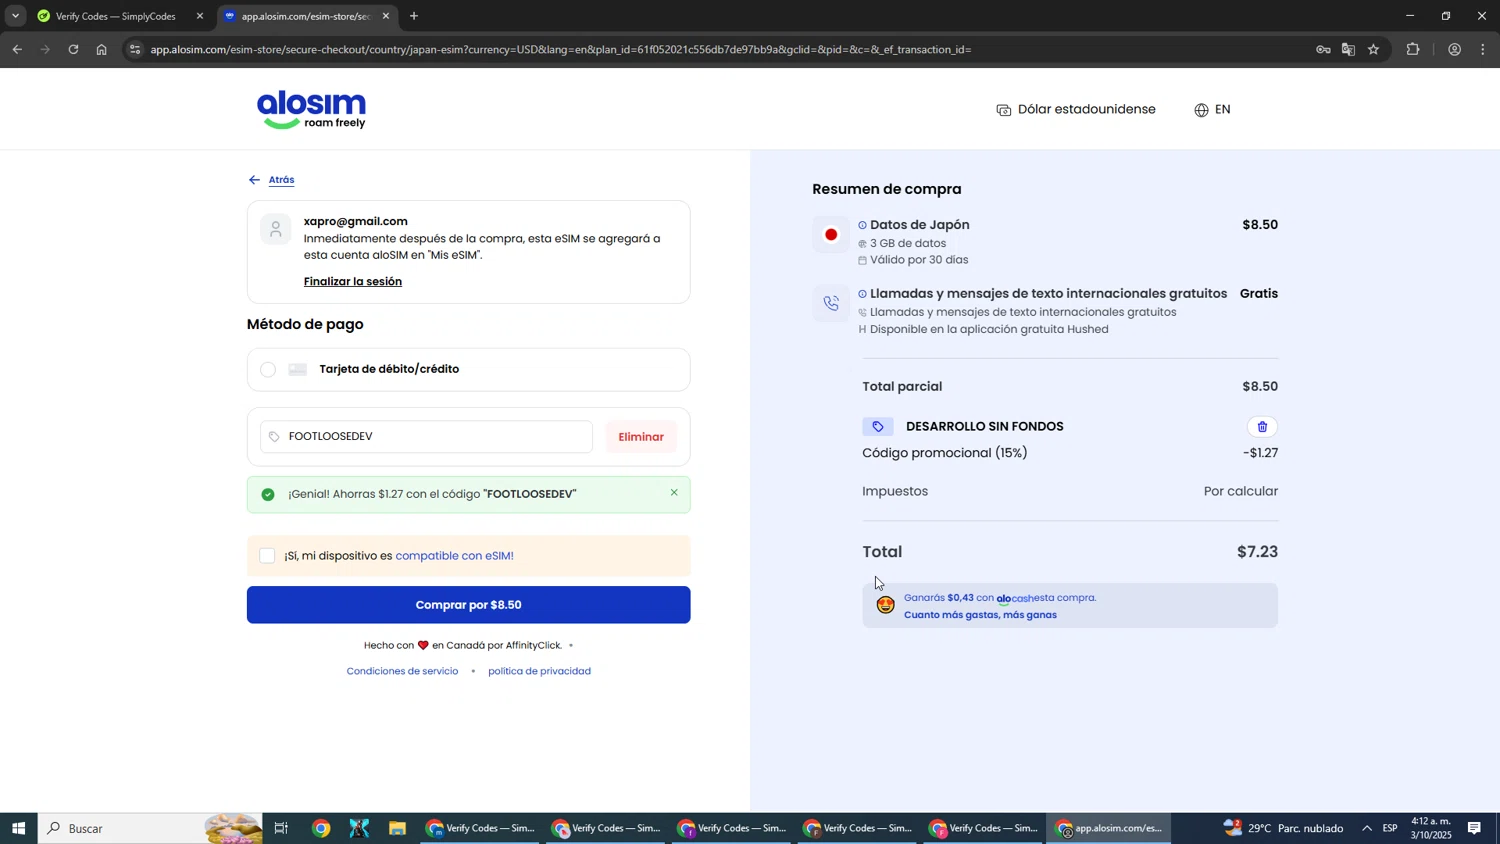Click the back arrow icon beside Atrás
Viewport: 1500px width, 844px height.
(254, 180)
